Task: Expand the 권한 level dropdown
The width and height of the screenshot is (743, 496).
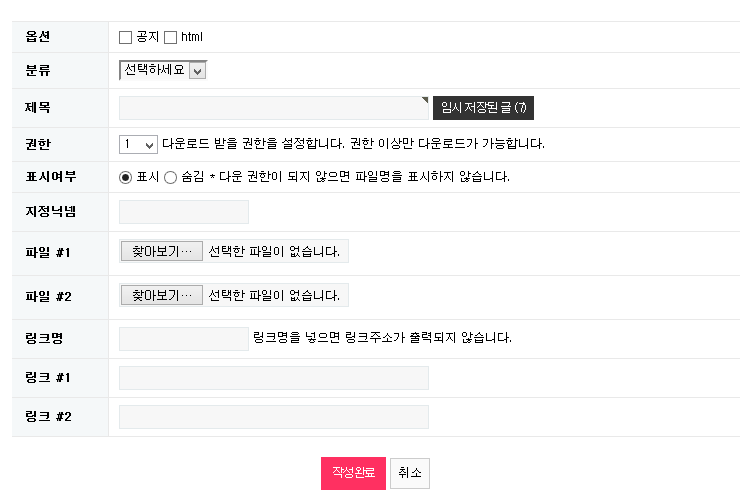Action: click(139, 144)
